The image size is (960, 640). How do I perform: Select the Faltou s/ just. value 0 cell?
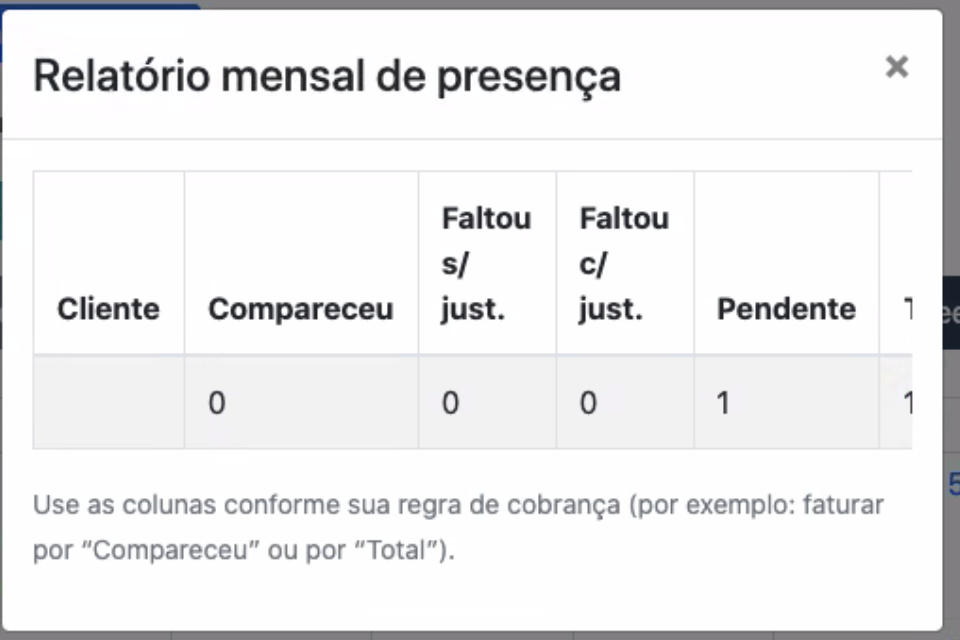point(486,403)
